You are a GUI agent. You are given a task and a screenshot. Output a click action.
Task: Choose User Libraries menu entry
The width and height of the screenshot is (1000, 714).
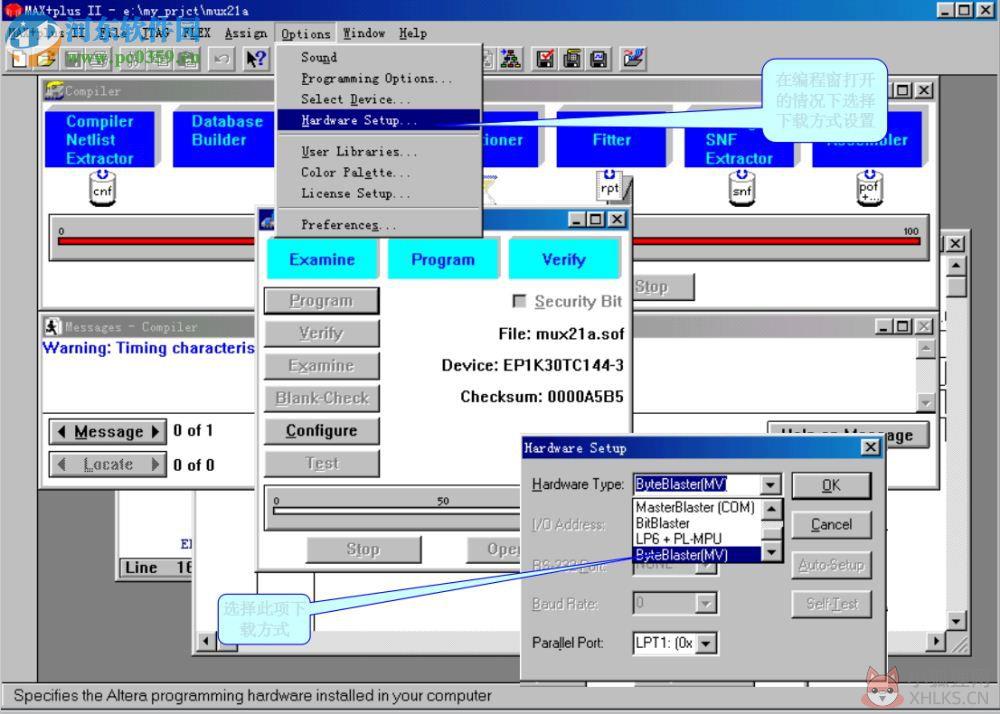tap(378, 152)
